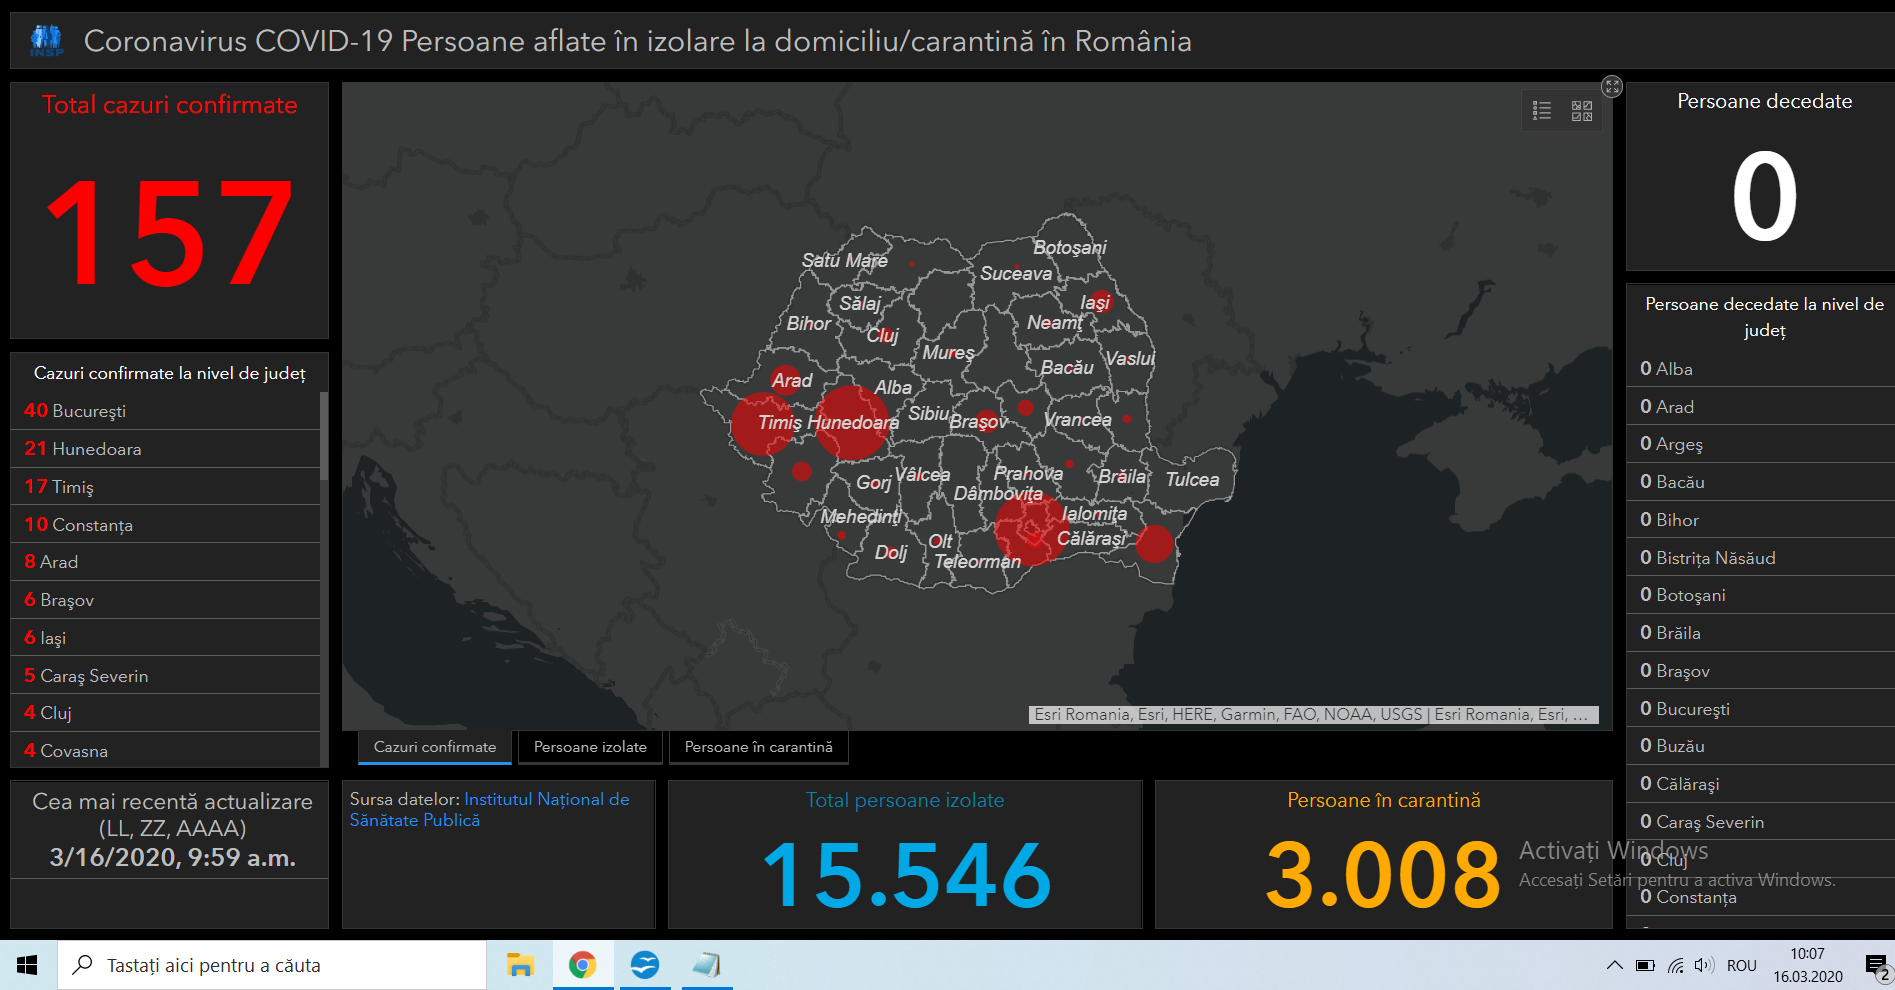This screenshot has width=1895, height=990.
Task: Switch to the Persoane izolate tab
Action: coord(590,747)
